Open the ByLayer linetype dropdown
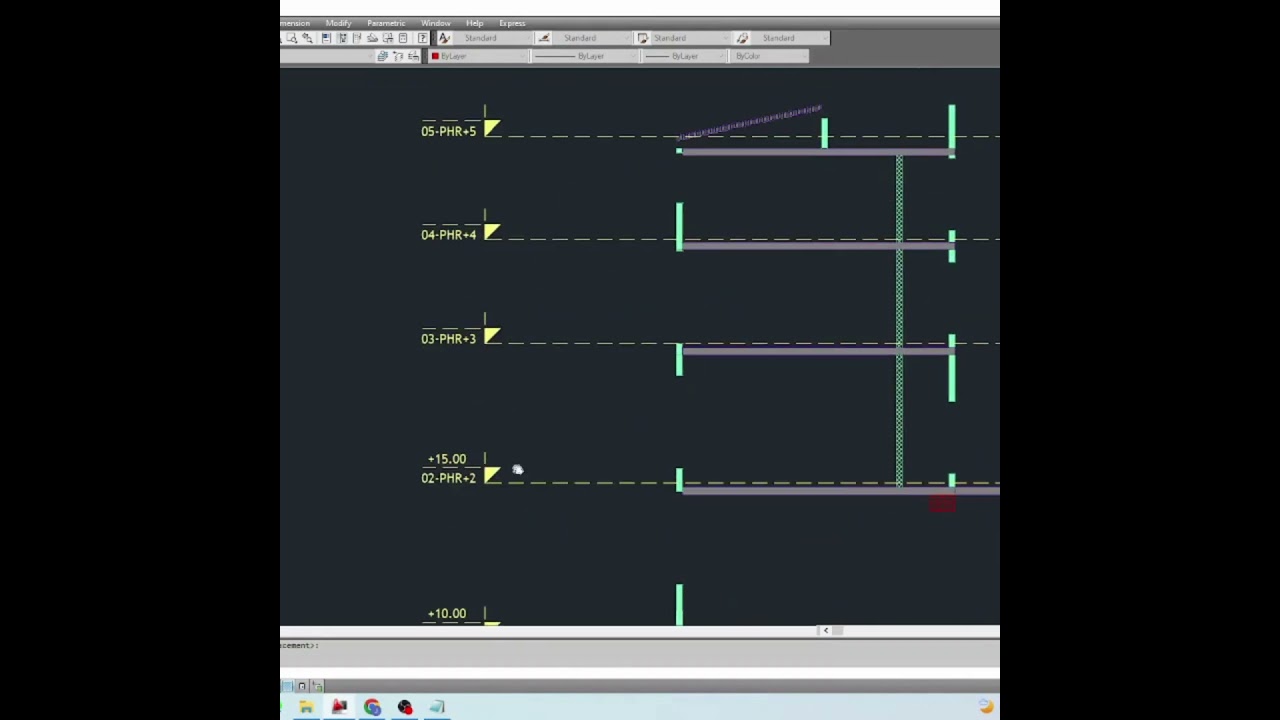Image resolution: width=1280 pixels, height=720 pixels. pos(586,56)
